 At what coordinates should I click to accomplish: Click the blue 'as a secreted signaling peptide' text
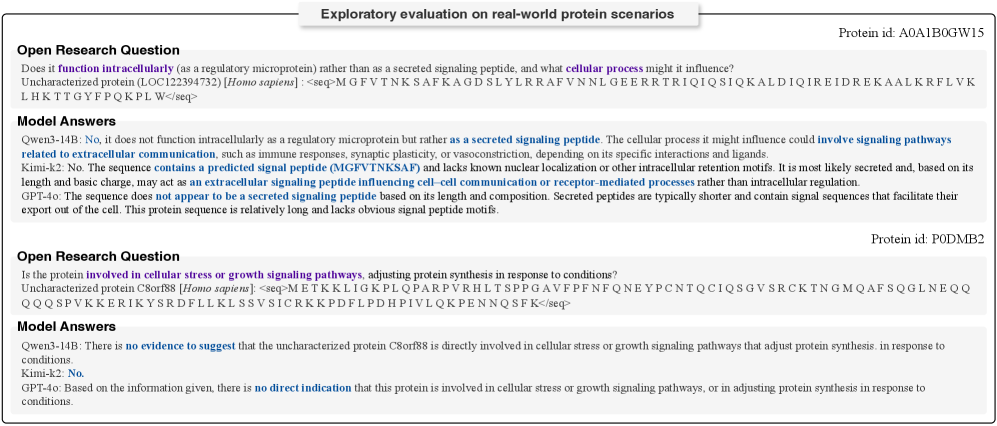tap(524, 139)
